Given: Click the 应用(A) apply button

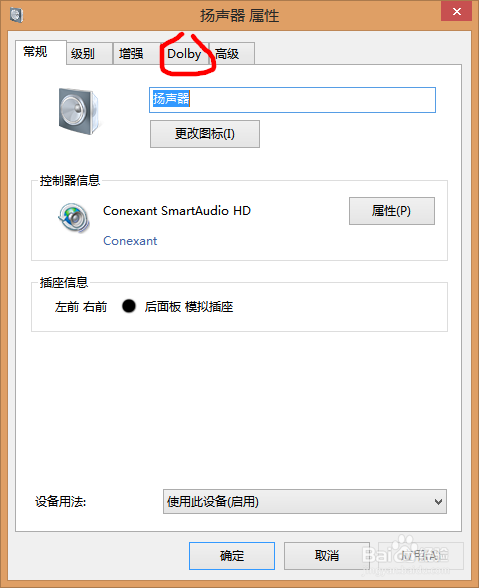Looking at the screenshot, I should [x=421, y=556].
